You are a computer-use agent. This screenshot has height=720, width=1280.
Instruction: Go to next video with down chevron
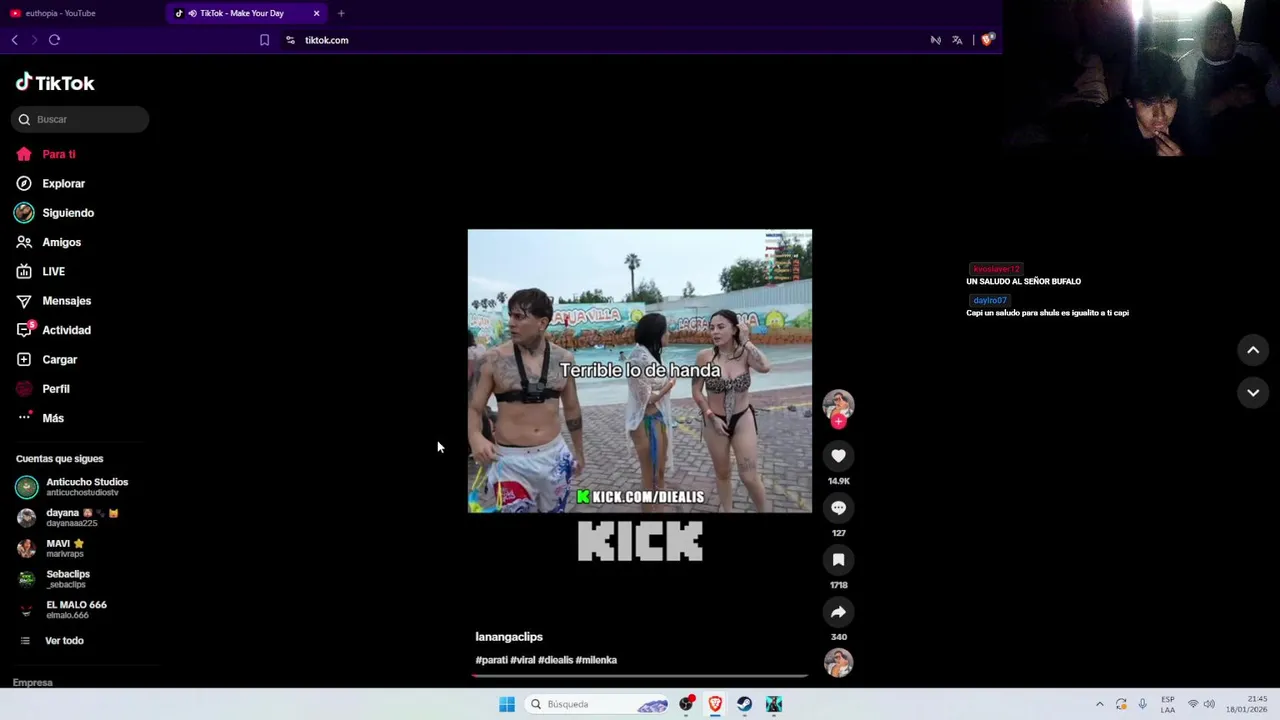point(1253,393)
